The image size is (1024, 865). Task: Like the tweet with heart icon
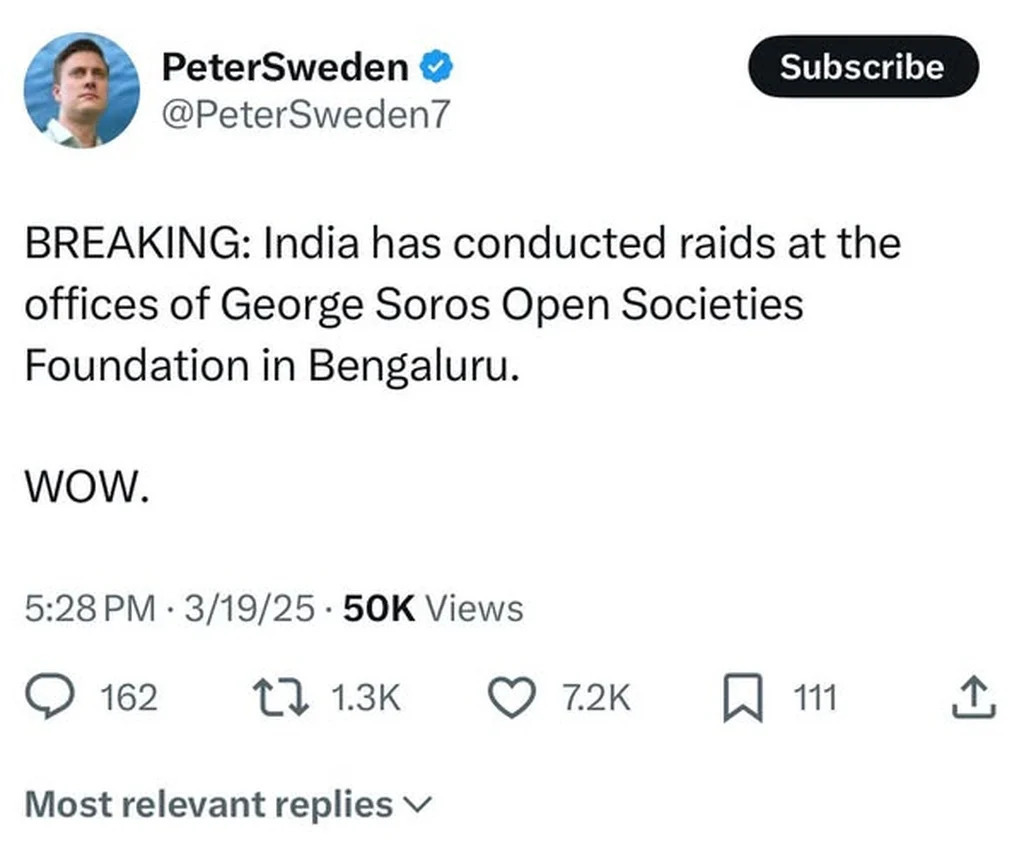[x=516, y=697]
